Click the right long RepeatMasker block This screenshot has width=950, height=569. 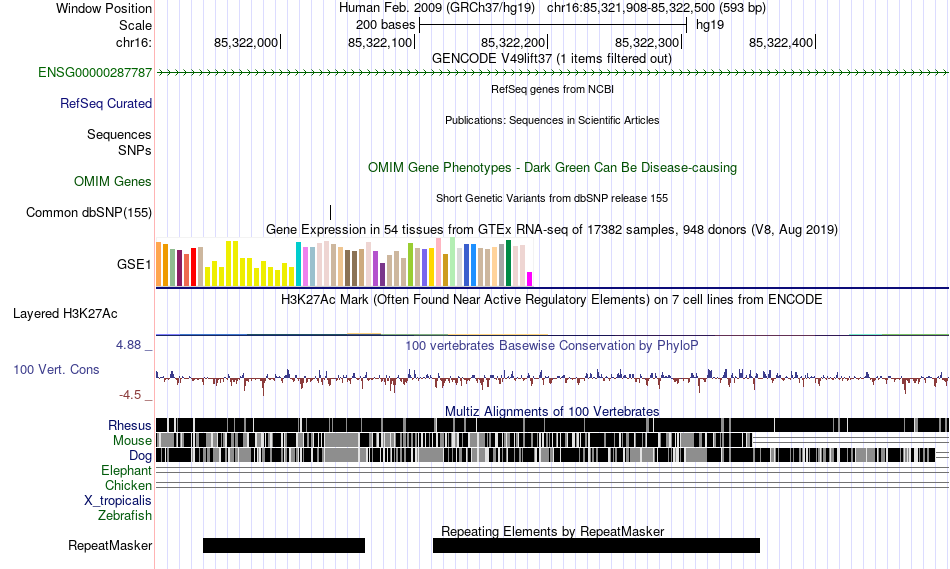596,545
